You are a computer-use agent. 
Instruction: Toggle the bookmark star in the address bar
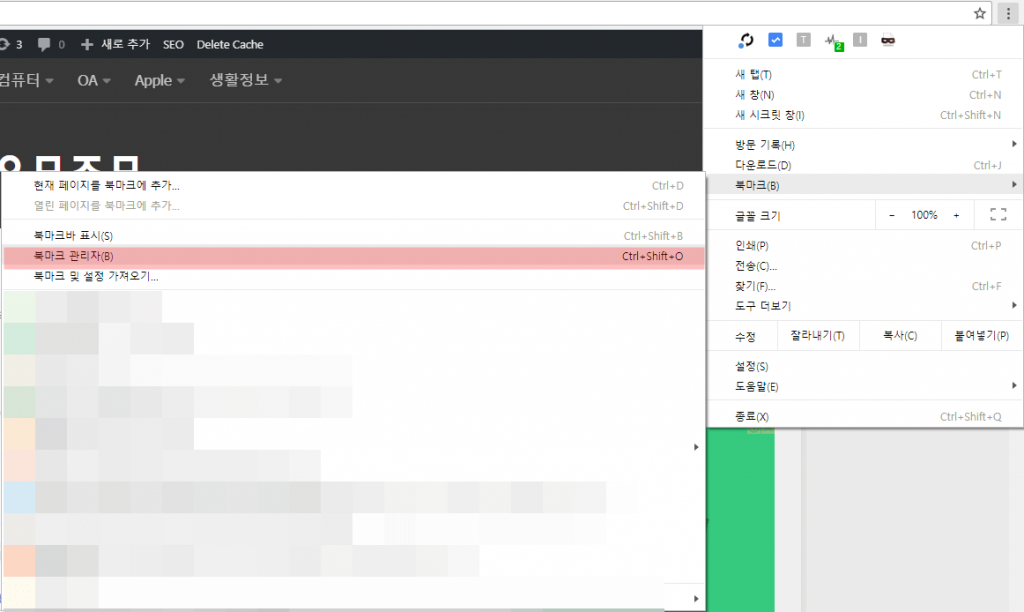(978, 14)
